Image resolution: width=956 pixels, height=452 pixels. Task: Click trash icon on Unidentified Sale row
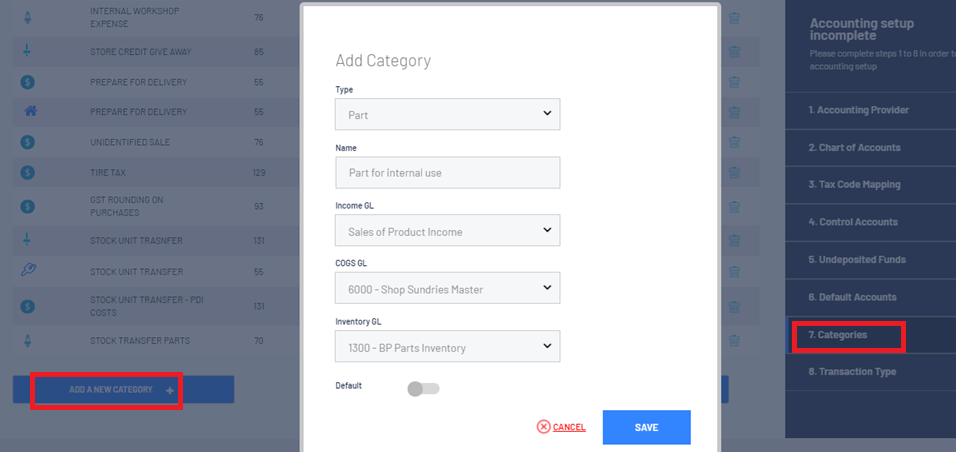pos(734,143)
